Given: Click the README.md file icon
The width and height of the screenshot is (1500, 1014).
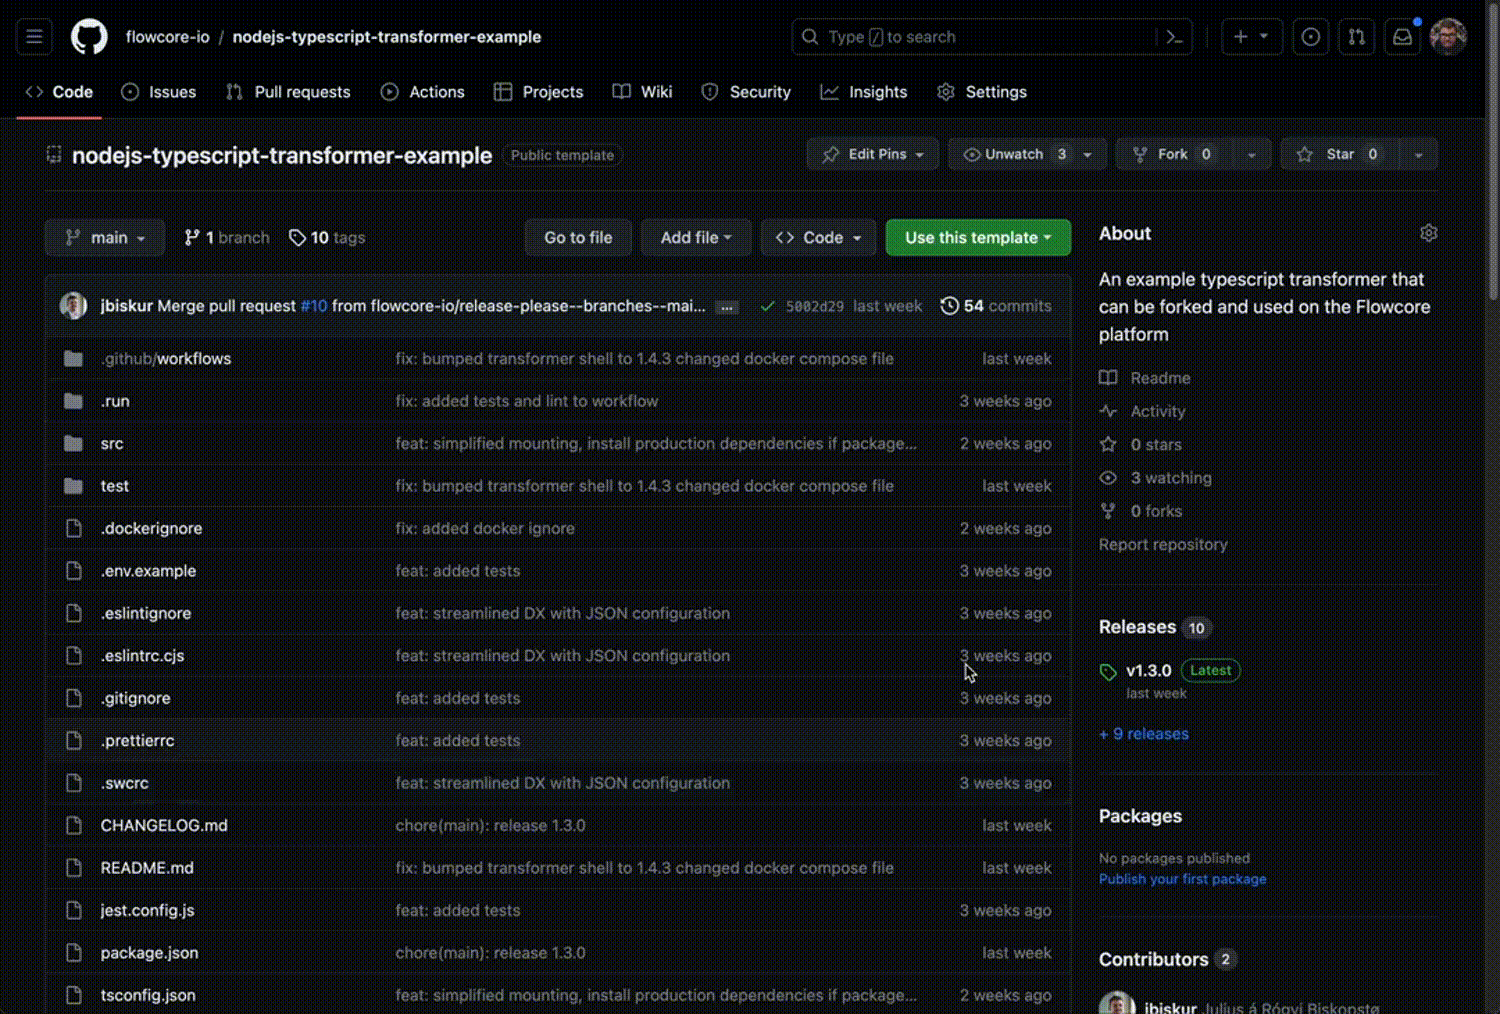Looking at the screenshot, I should [73, 868].
